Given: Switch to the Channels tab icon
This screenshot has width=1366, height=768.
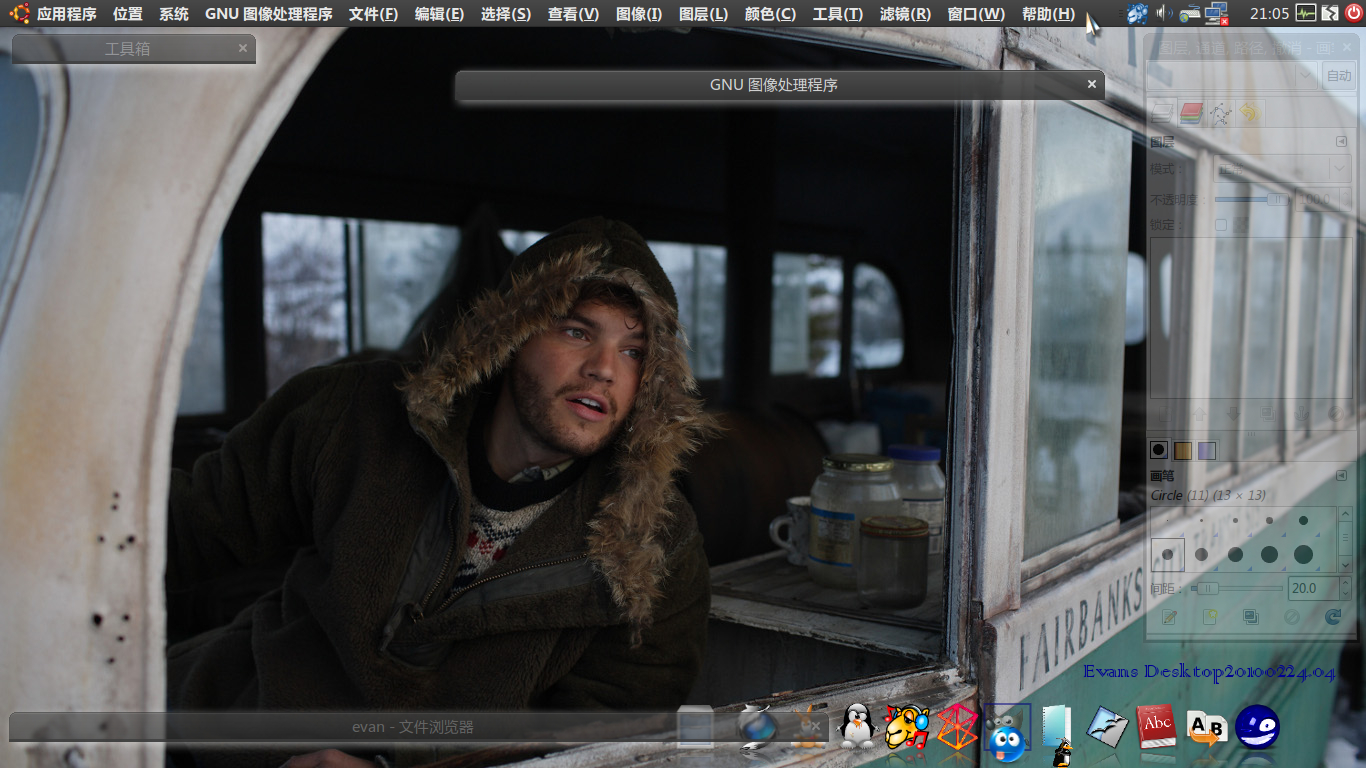Looking at the screenshot, I should click(x=1190, y=113).
